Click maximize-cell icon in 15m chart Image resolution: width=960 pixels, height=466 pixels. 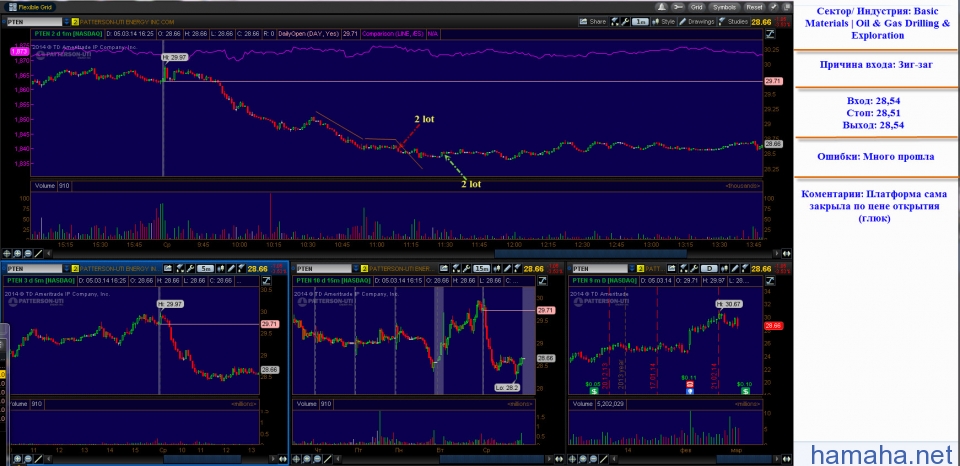pos(542,280)
